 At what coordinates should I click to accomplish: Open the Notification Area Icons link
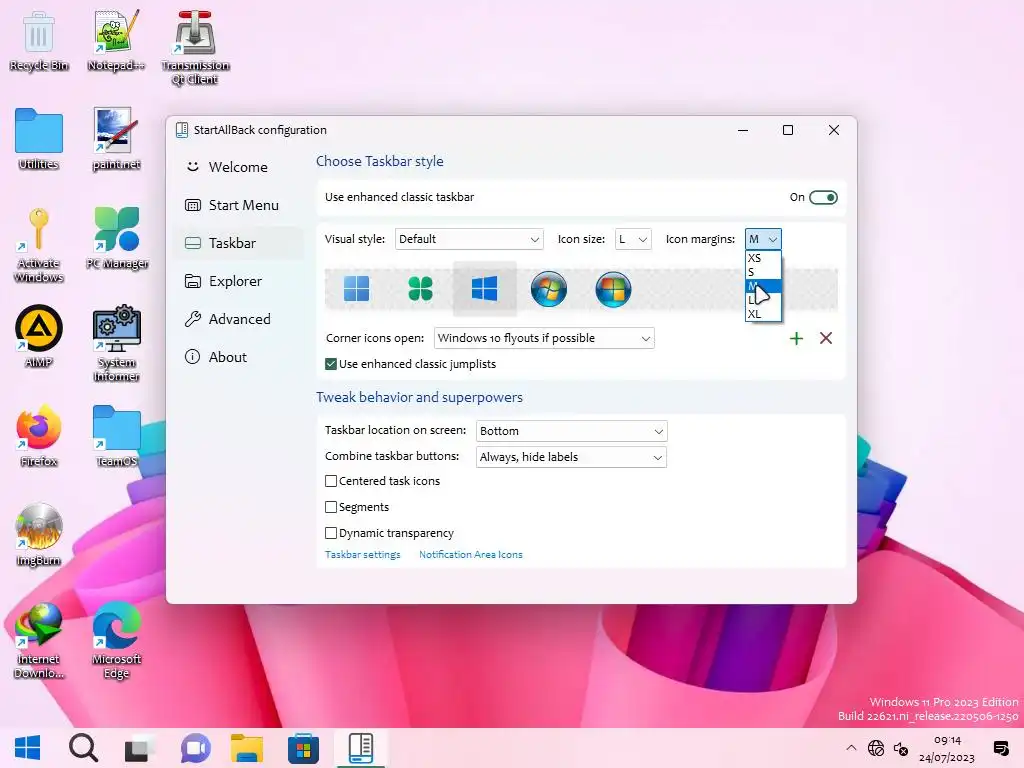(471, 554)
